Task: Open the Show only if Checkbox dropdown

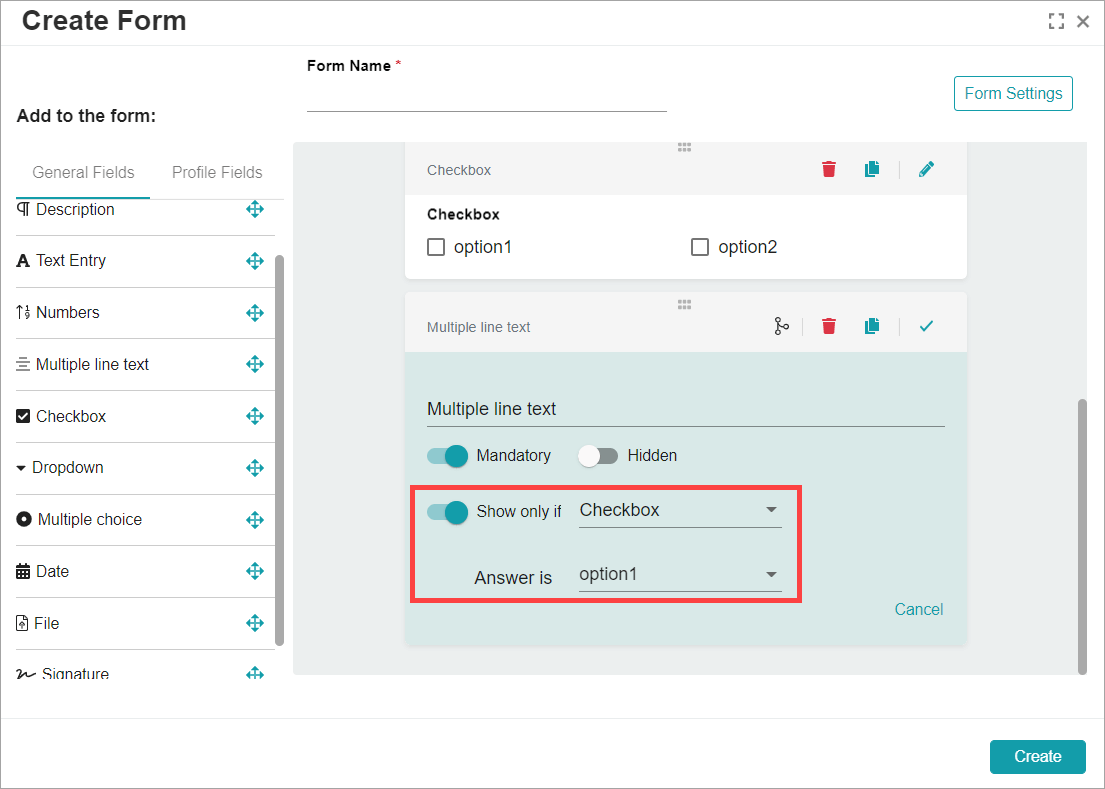Action: (x=680, y=511)
